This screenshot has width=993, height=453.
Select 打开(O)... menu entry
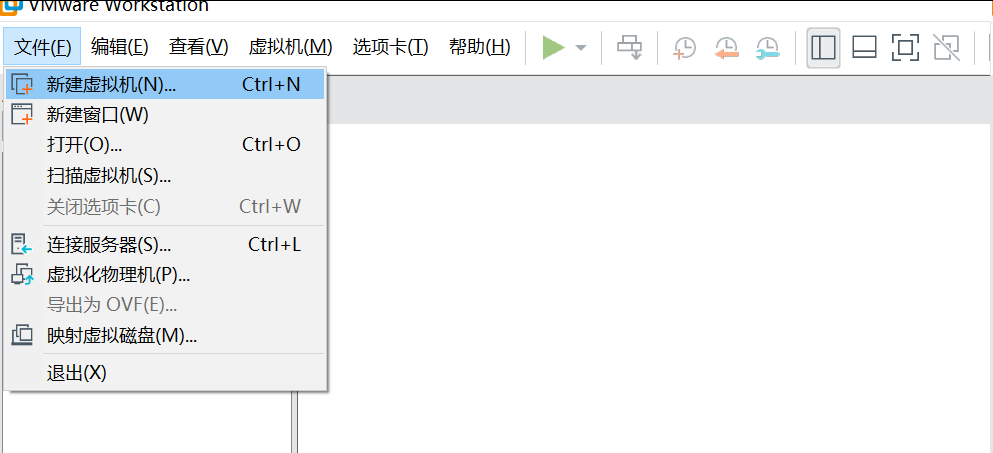click(x=165, y=145)
